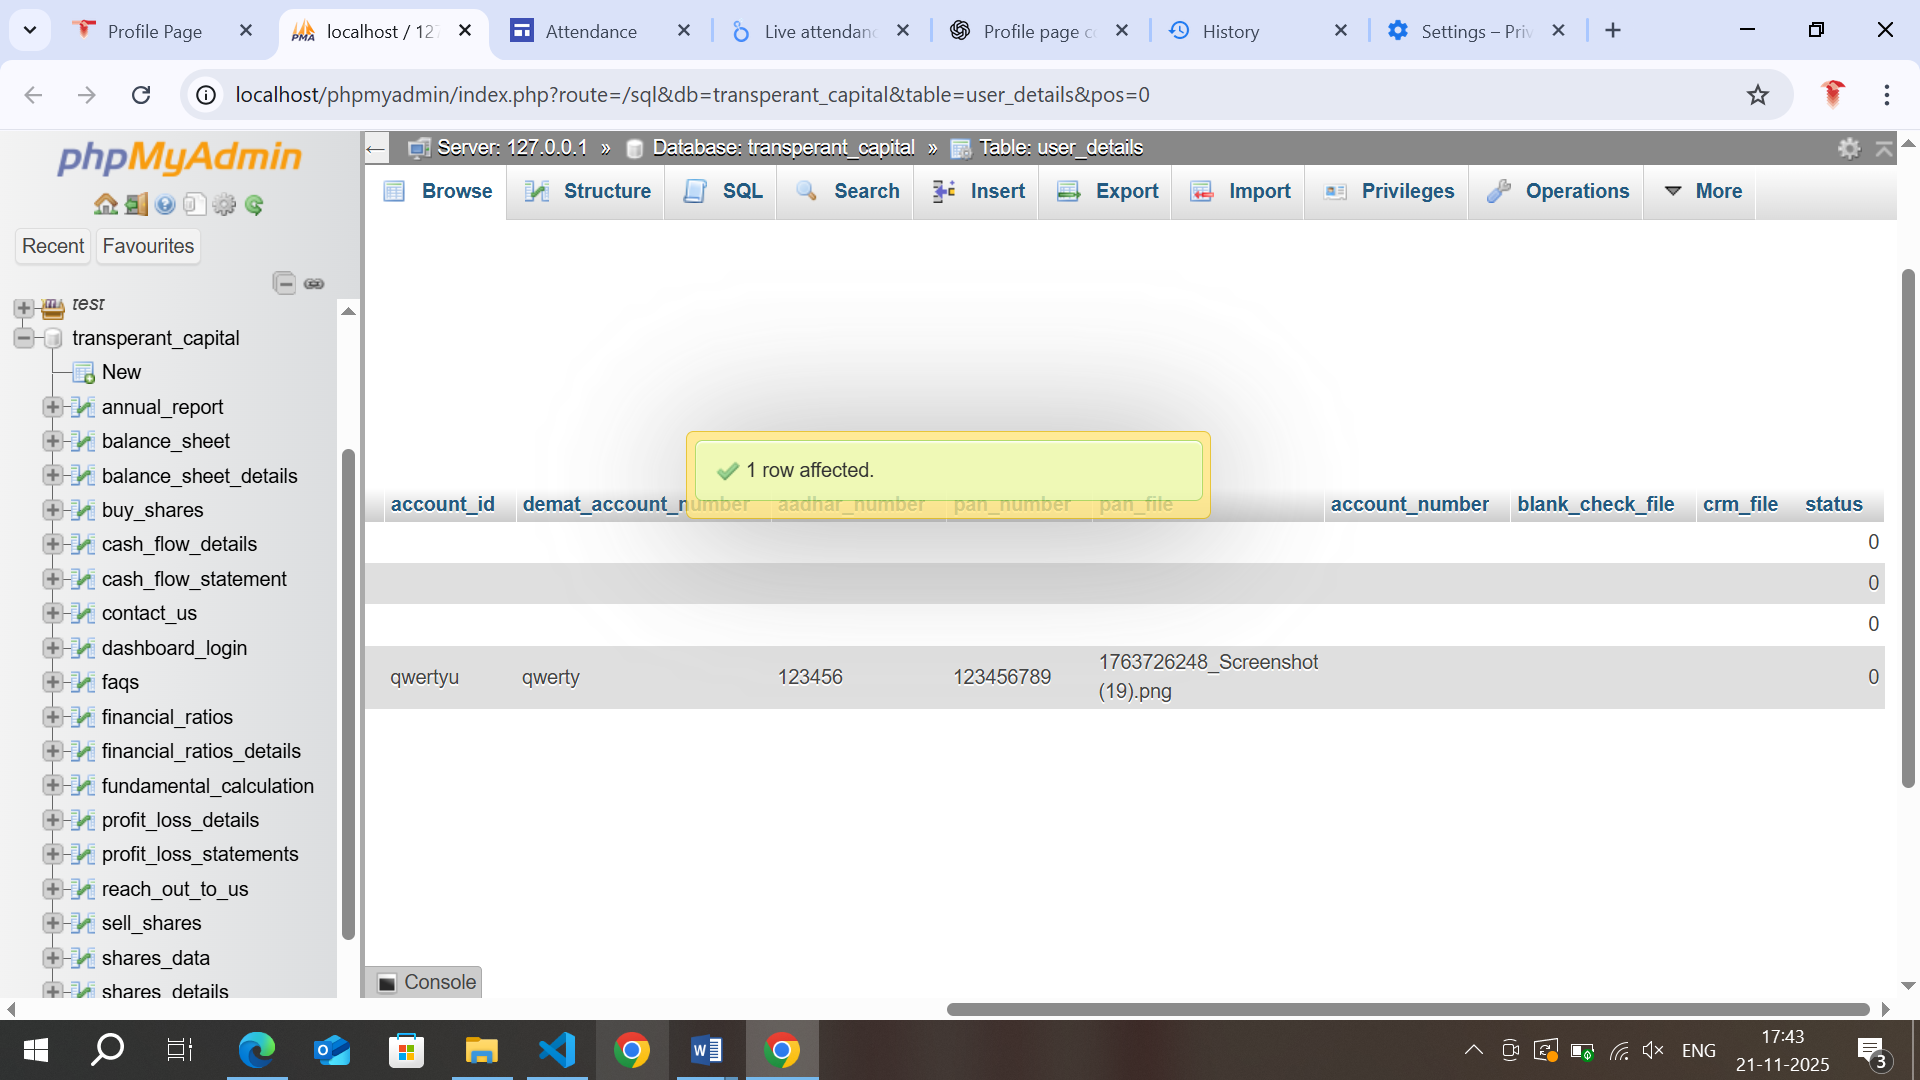This screenshot has width=1920, height=1080.
Task: Click the horizontal scrollbar thumb
Action: pos(1407,1009)
